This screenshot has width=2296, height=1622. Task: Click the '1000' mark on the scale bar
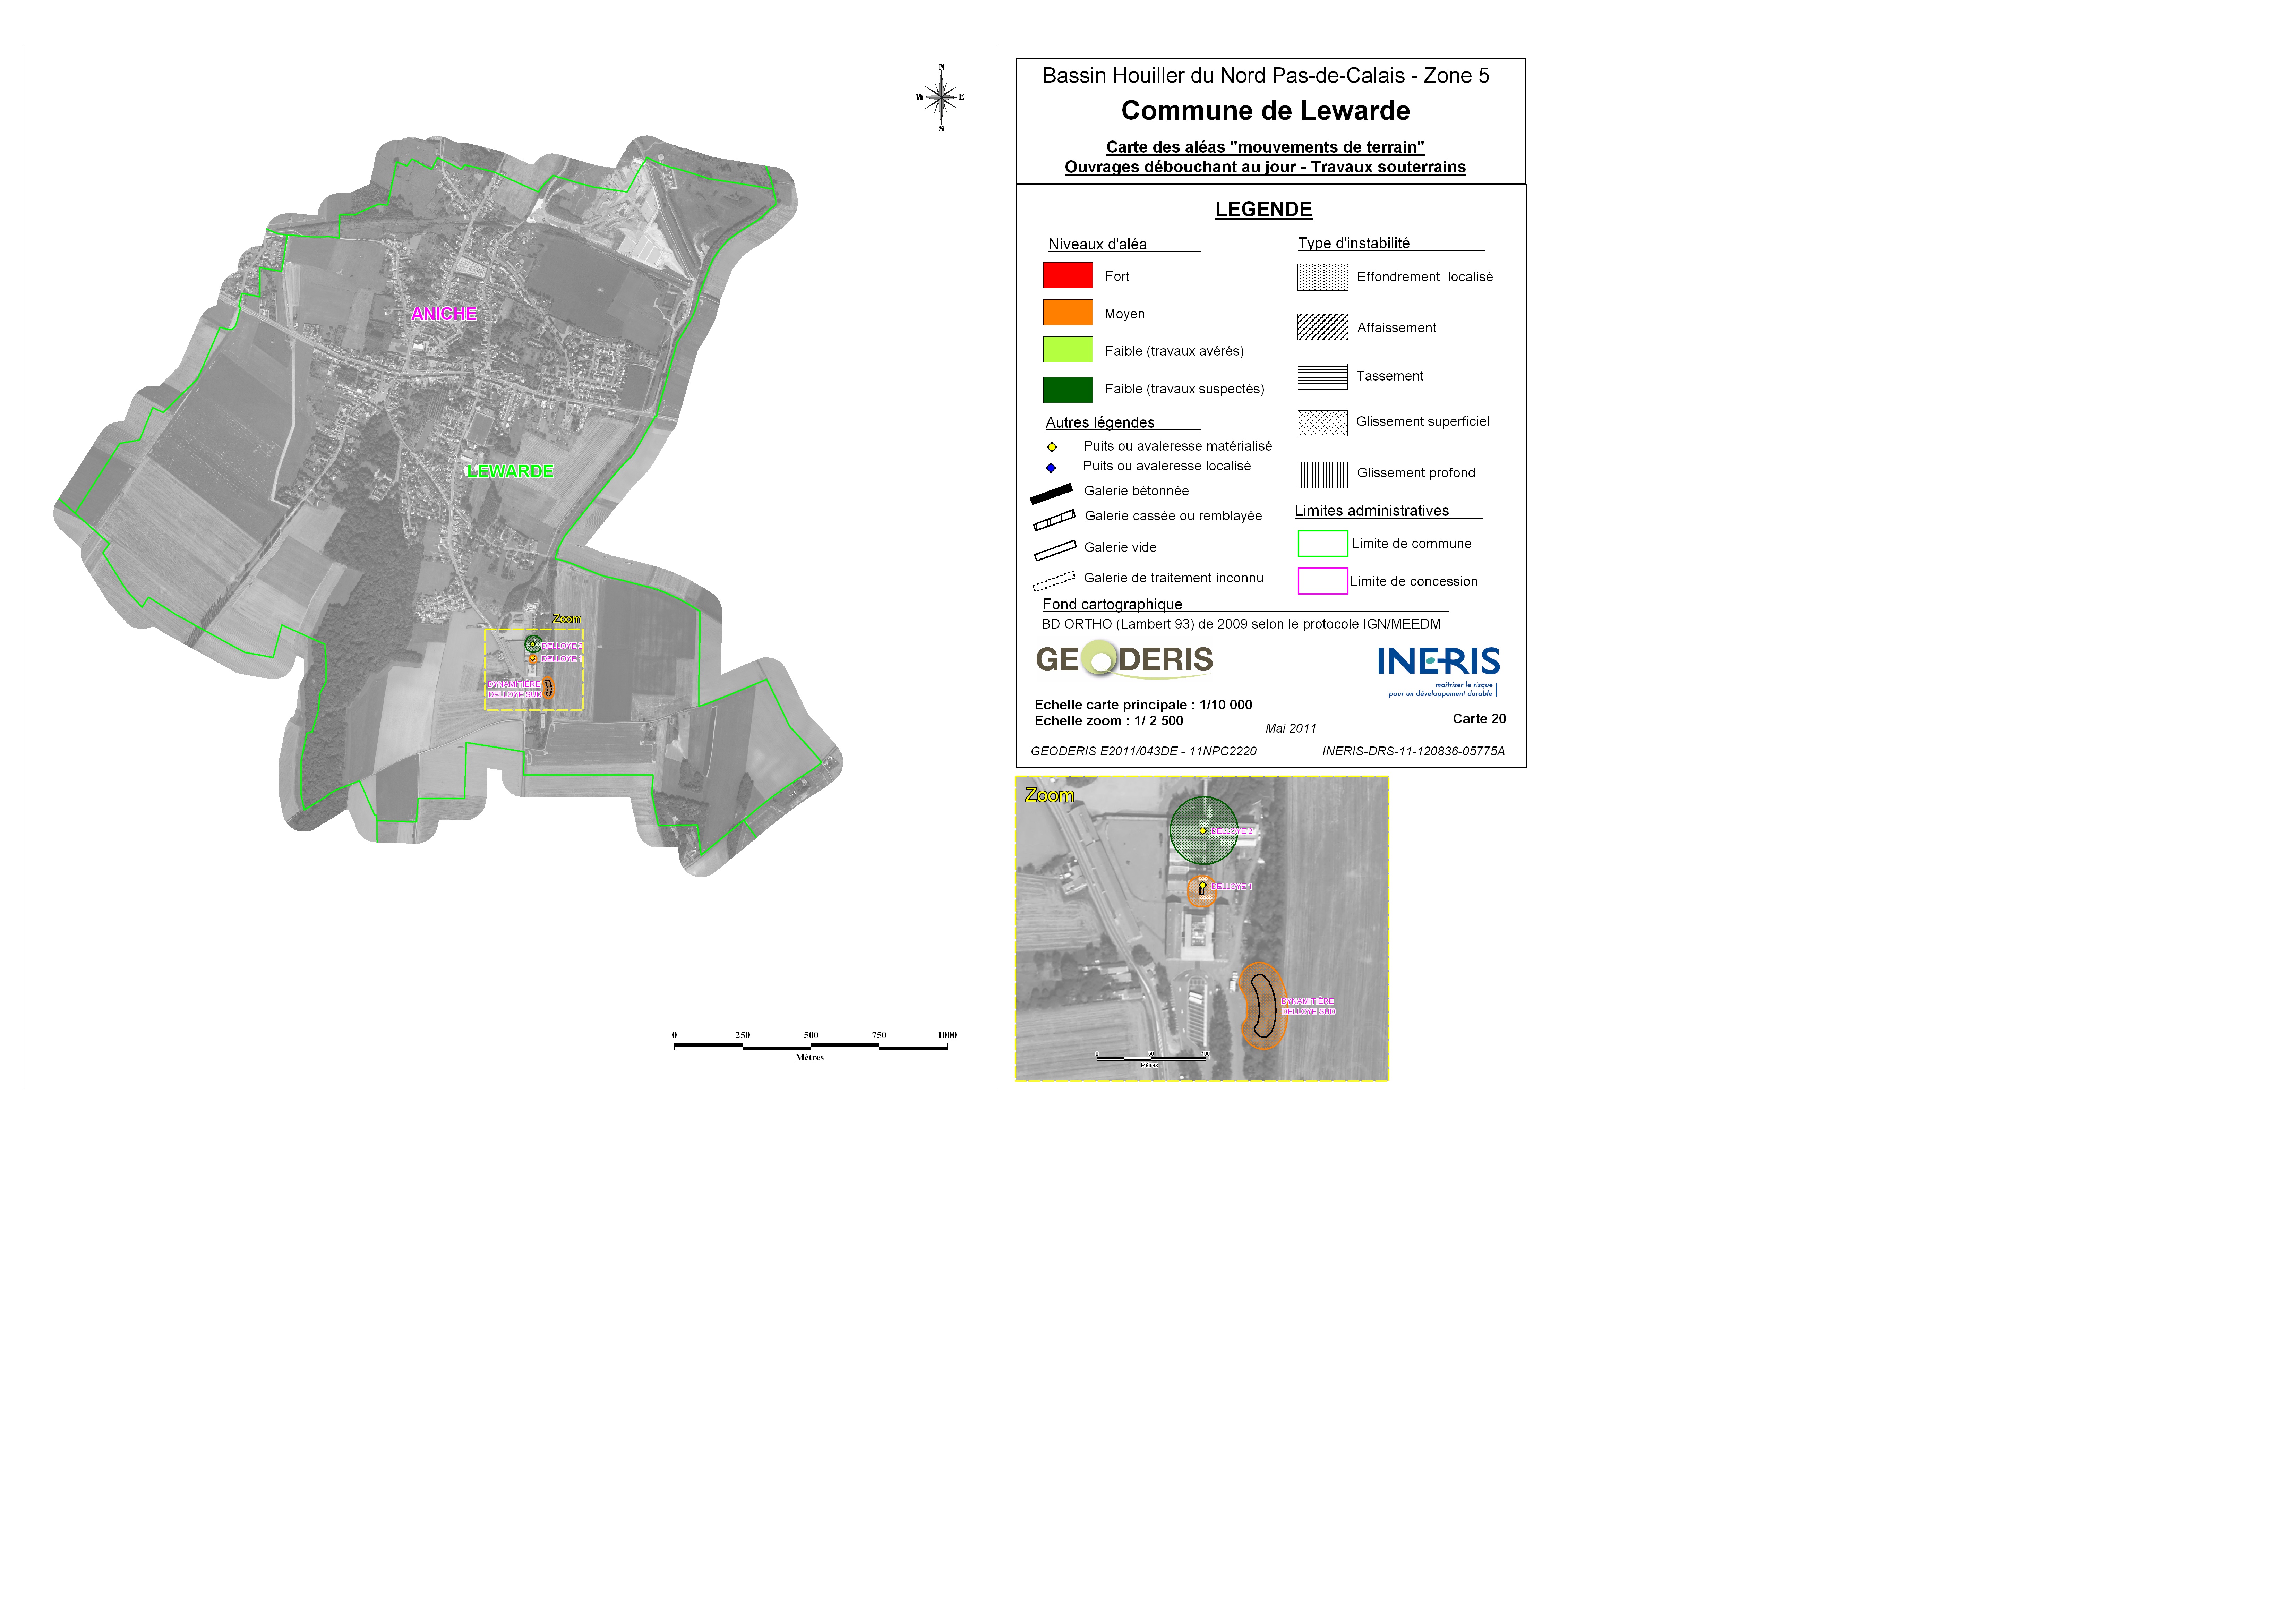click(947, 1035)
